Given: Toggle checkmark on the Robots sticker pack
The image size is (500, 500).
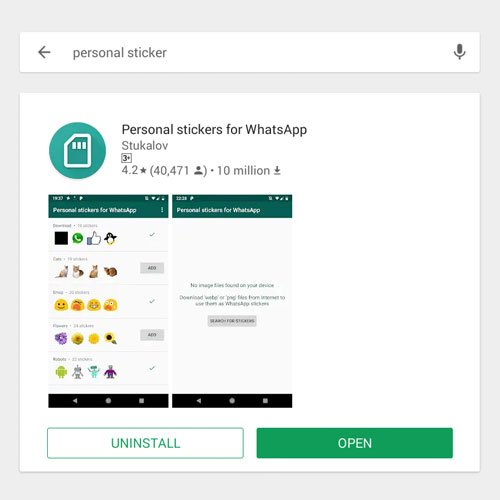Looking at the screenshot, I should coord(152,368).
